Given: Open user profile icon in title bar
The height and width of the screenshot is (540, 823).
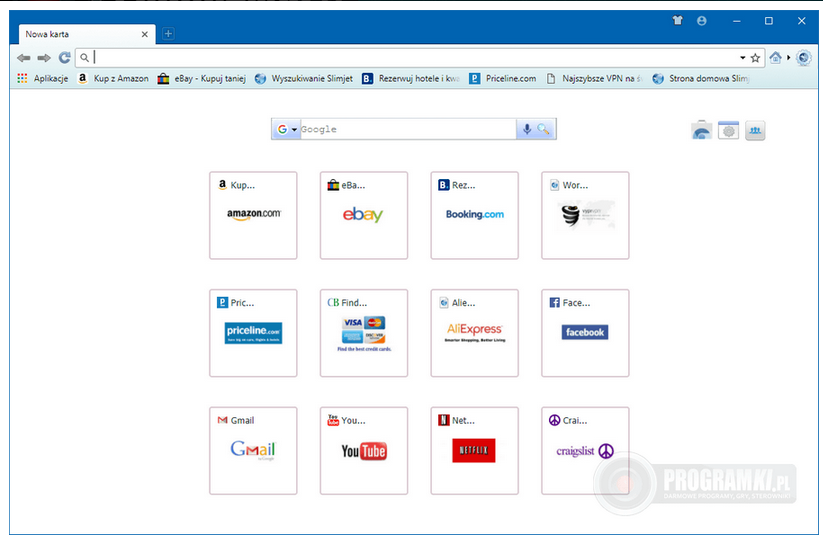Looking at the screenshot, I should coord(702,20).
